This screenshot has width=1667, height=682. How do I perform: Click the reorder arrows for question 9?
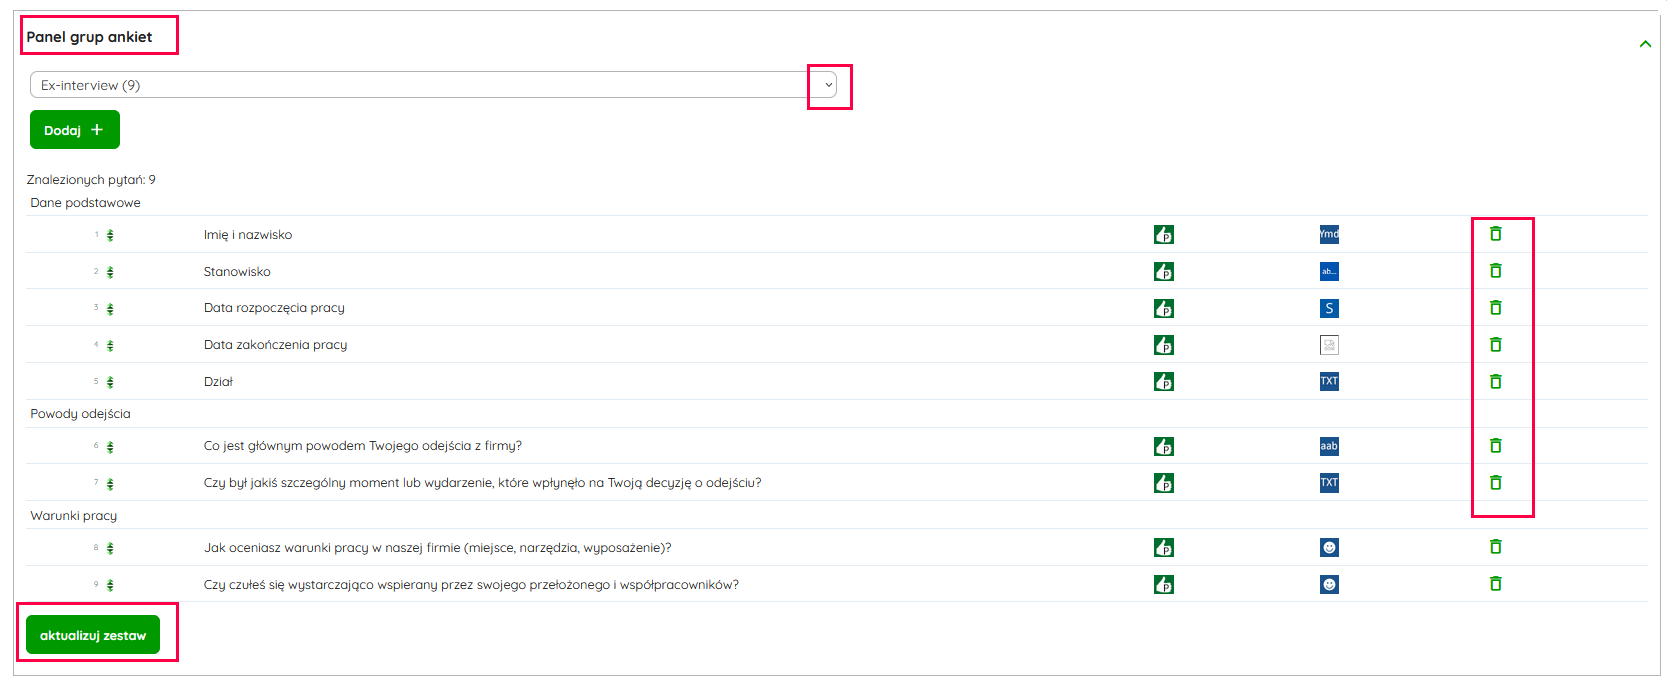pyautogui.click(x=110, y=586)
